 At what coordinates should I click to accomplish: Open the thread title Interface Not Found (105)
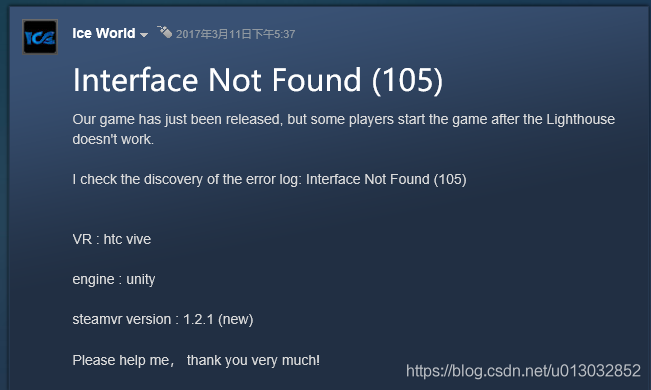point(258,80)
